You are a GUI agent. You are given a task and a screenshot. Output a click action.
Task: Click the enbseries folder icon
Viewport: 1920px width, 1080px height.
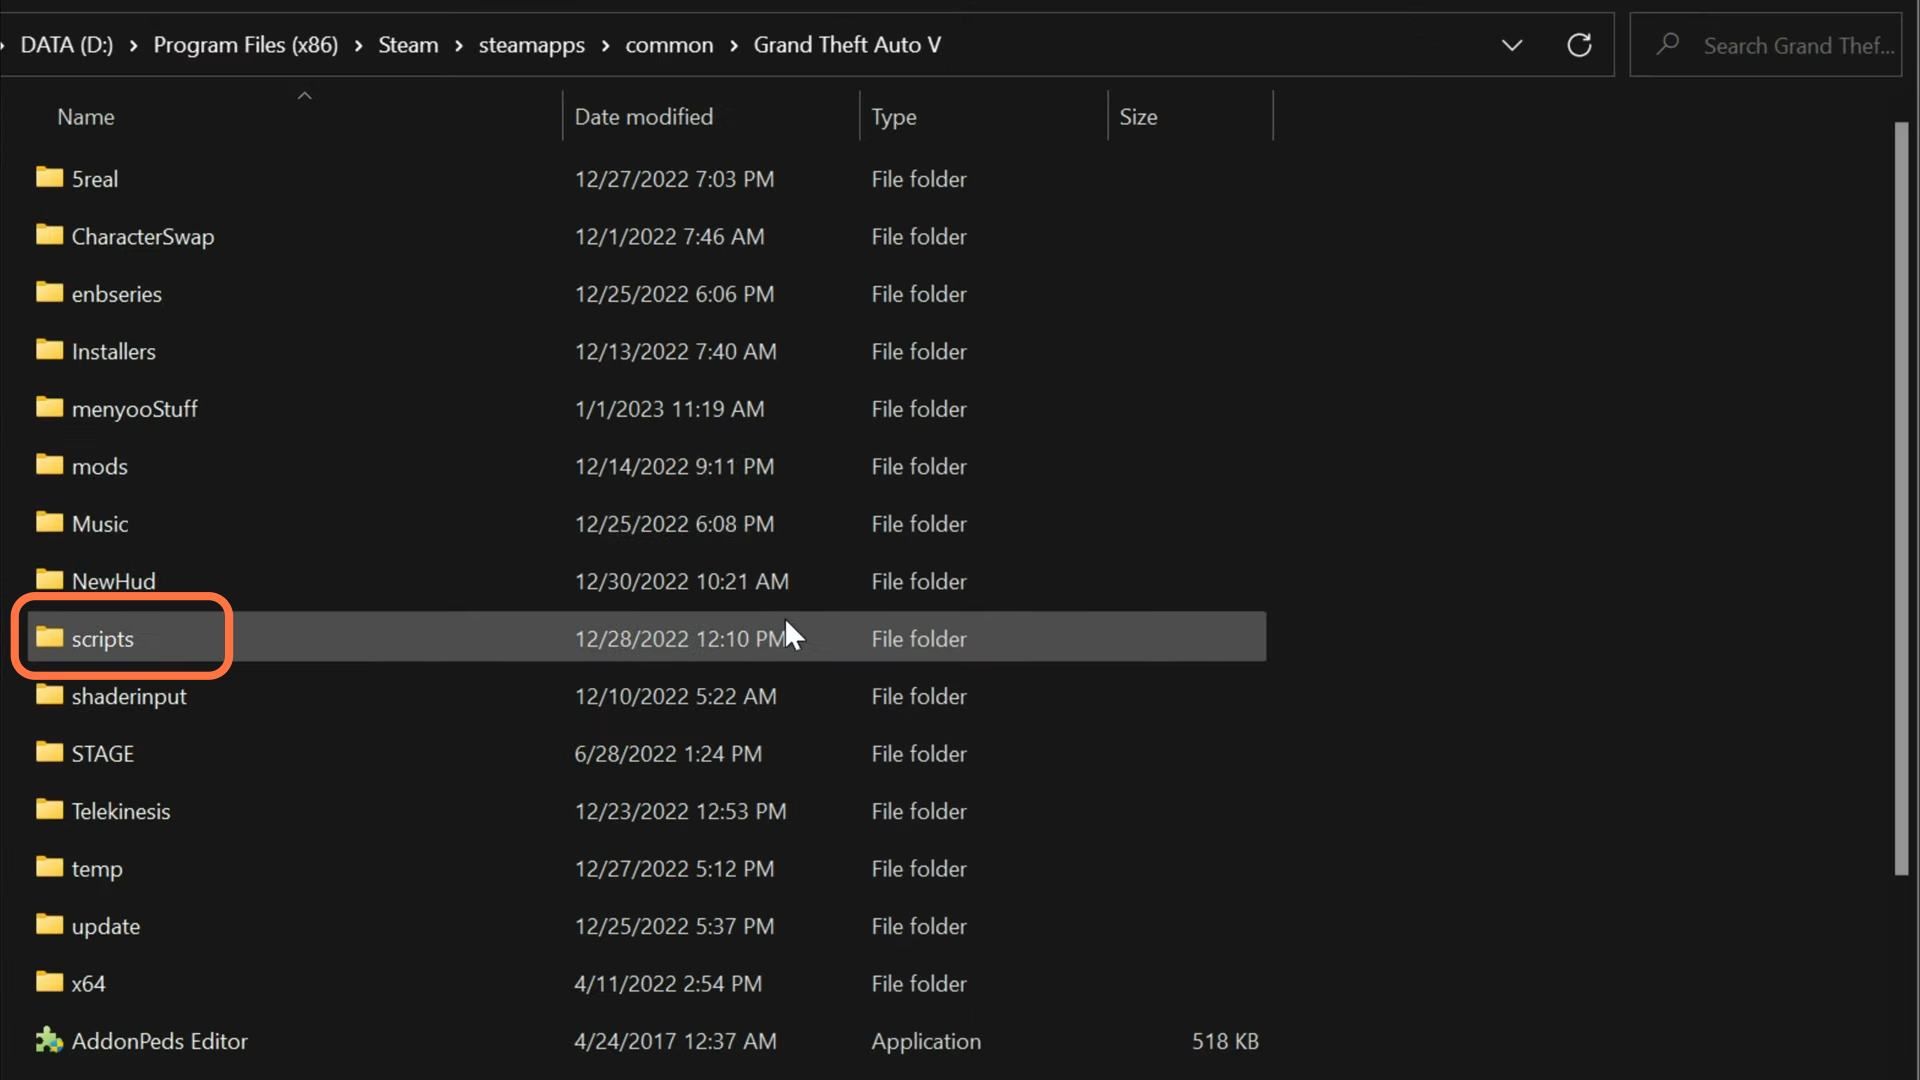pyautogui.click(x=49, y=293)
